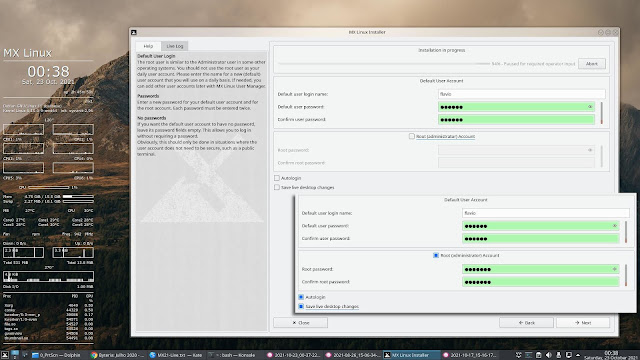Switch to the Kate MX21-Live.txt task
The height and width of the screenshot is (360, 640).
176,355
